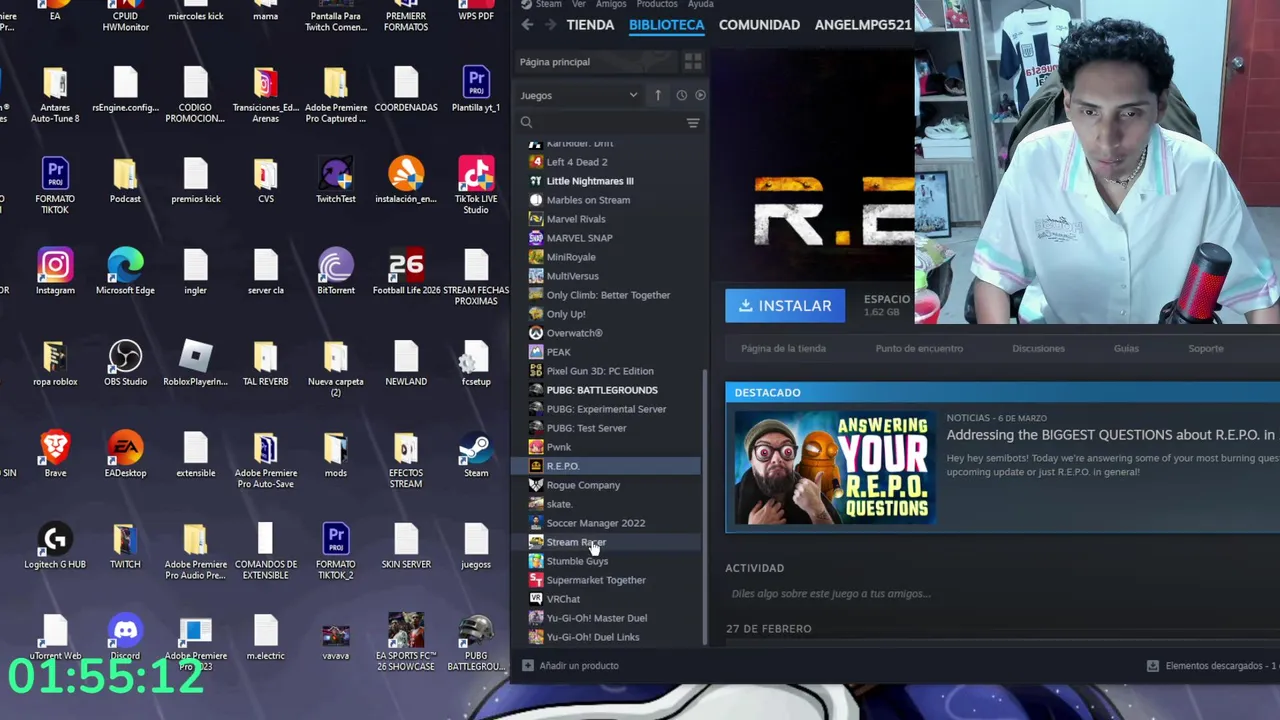
Task: Open ANGELMPG521 profile tab
Action: click(863, 25)
